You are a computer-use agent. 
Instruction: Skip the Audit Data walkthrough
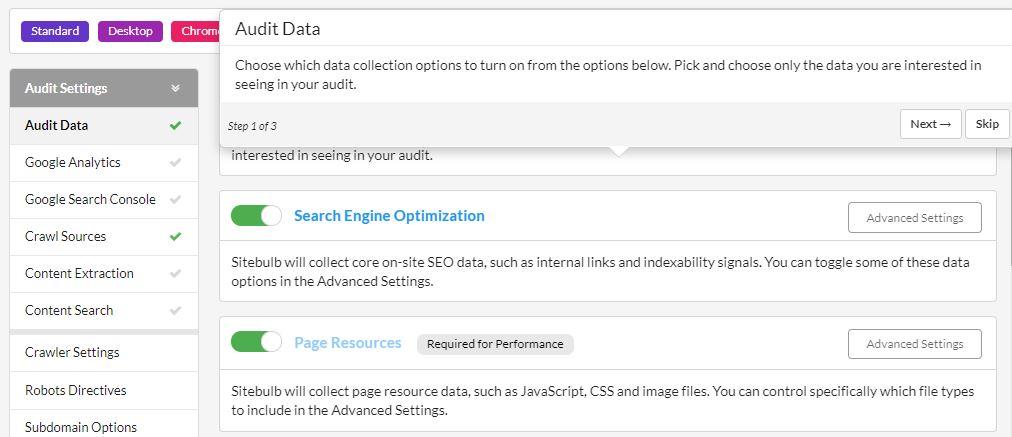(x=987, y=124)
